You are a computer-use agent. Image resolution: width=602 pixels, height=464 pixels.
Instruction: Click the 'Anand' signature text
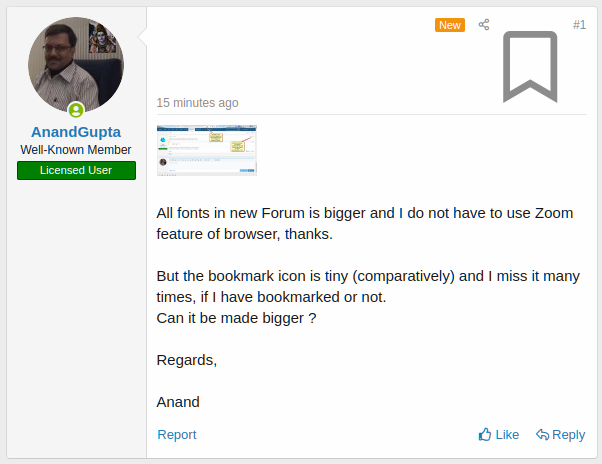179,402
